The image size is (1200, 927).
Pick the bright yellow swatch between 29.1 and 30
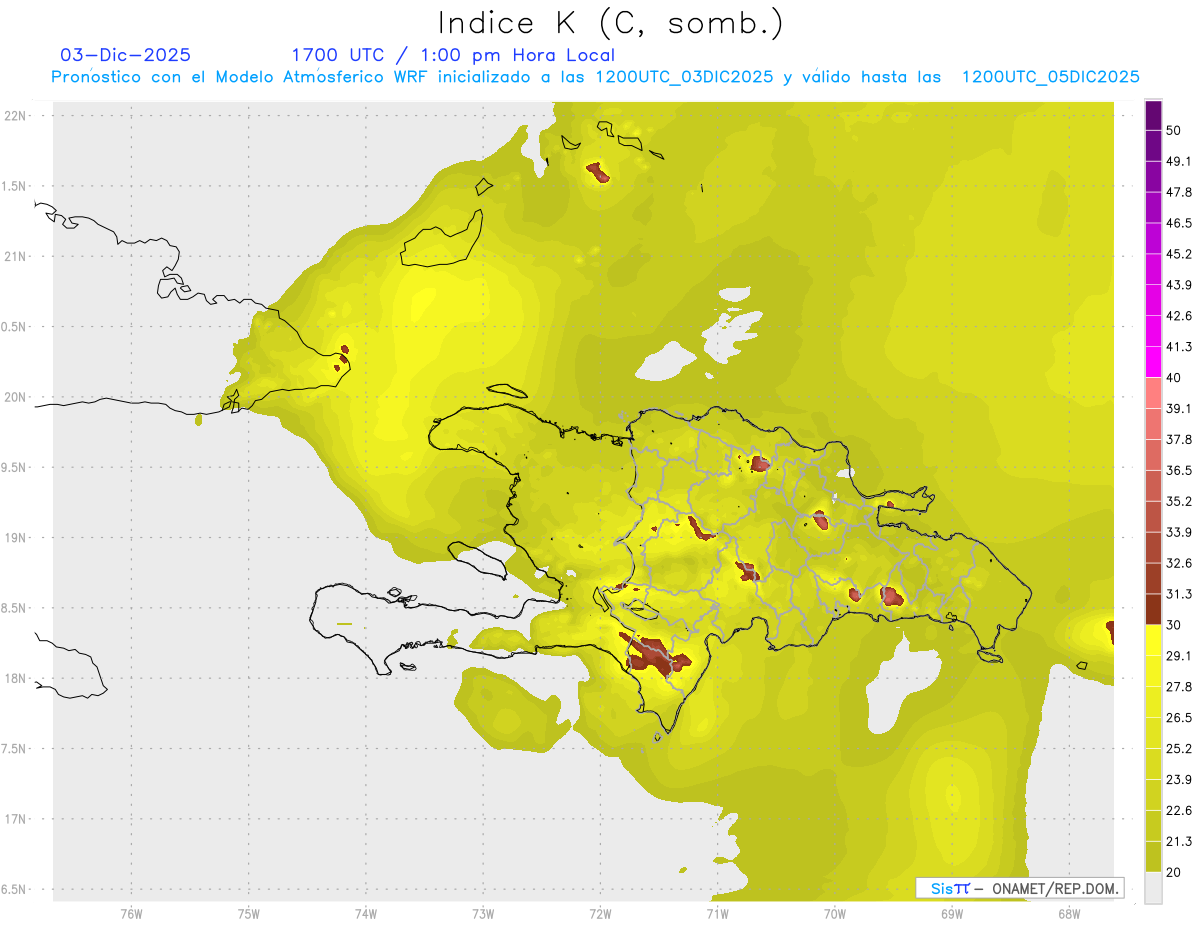click(1153, 640)
